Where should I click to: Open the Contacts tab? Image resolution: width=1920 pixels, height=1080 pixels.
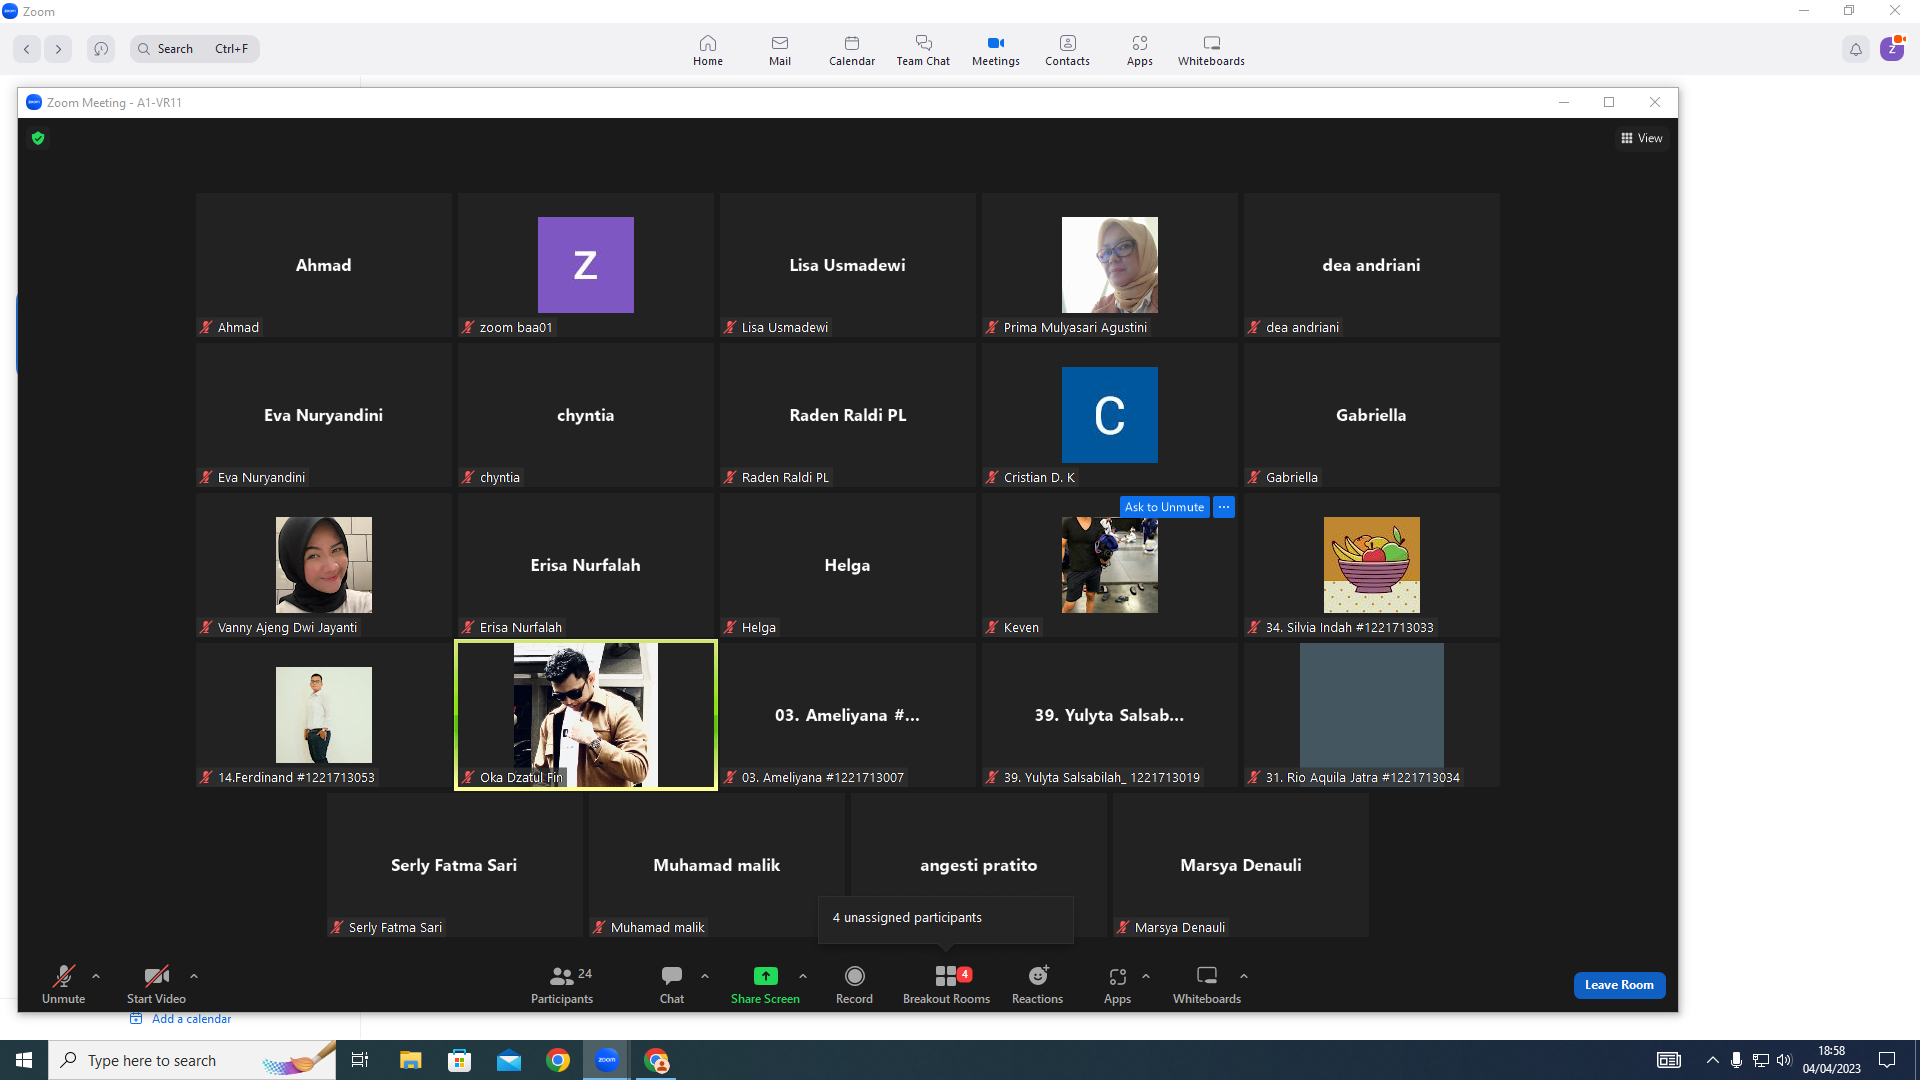[1067, 50]
